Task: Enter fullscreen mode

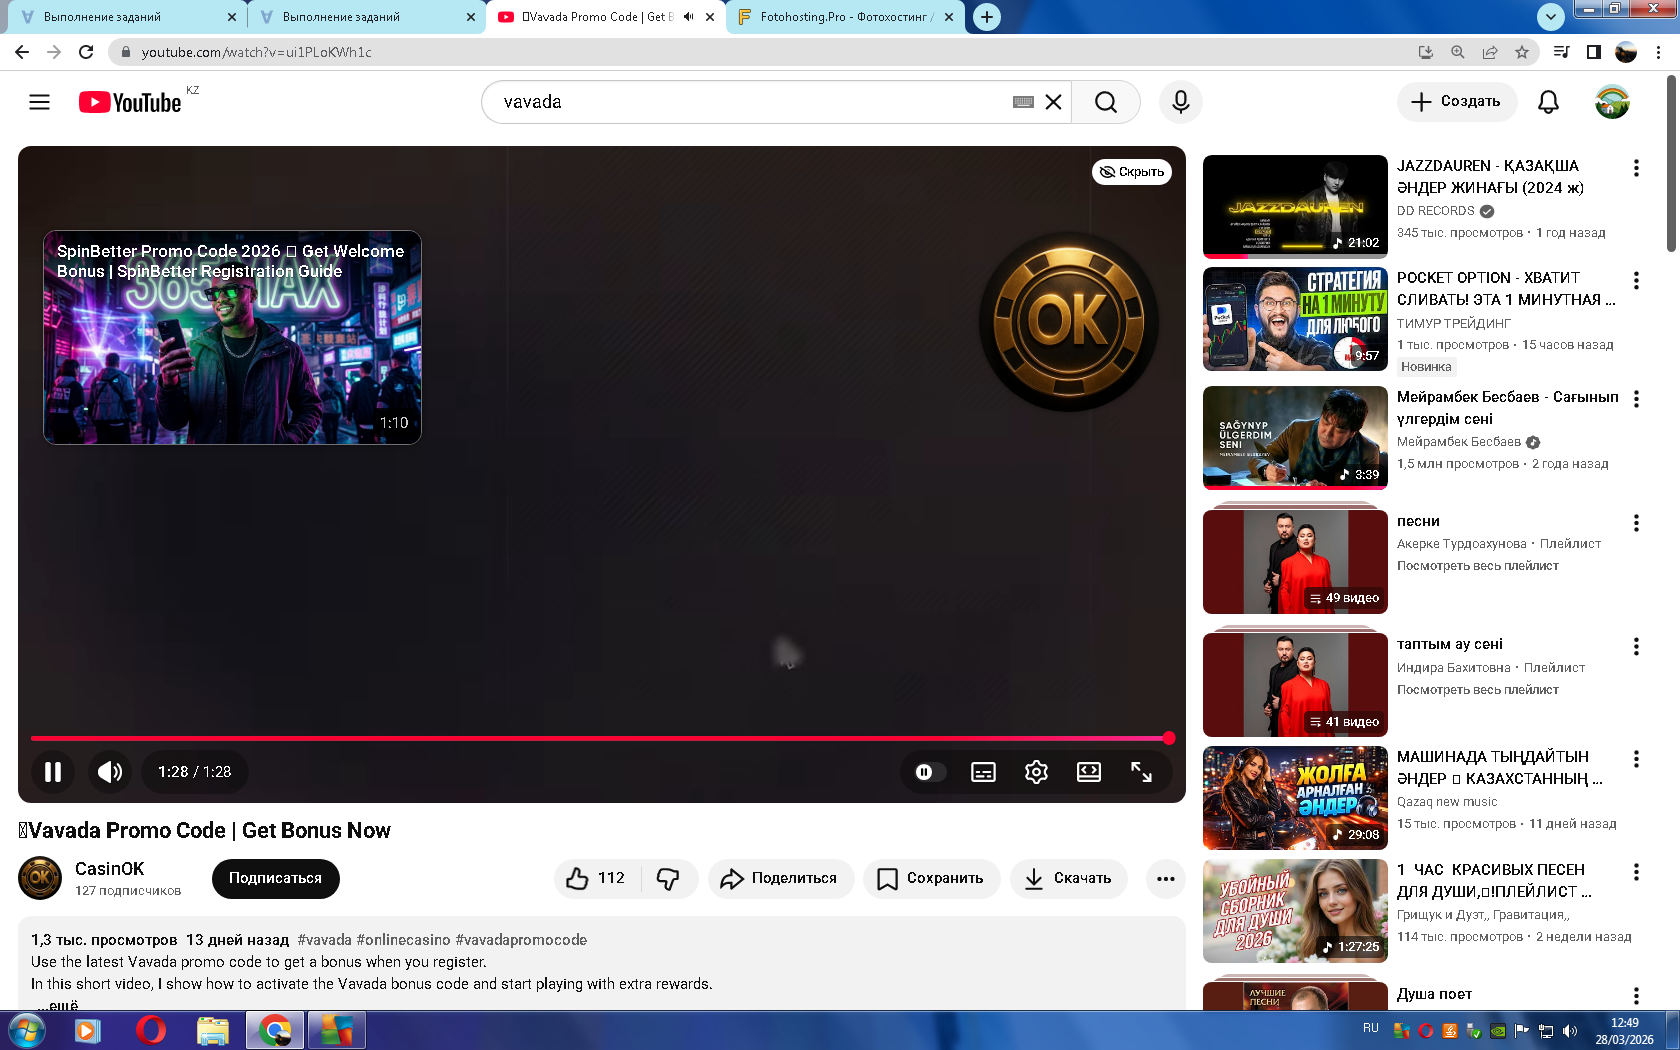Action: point(1141,772)
